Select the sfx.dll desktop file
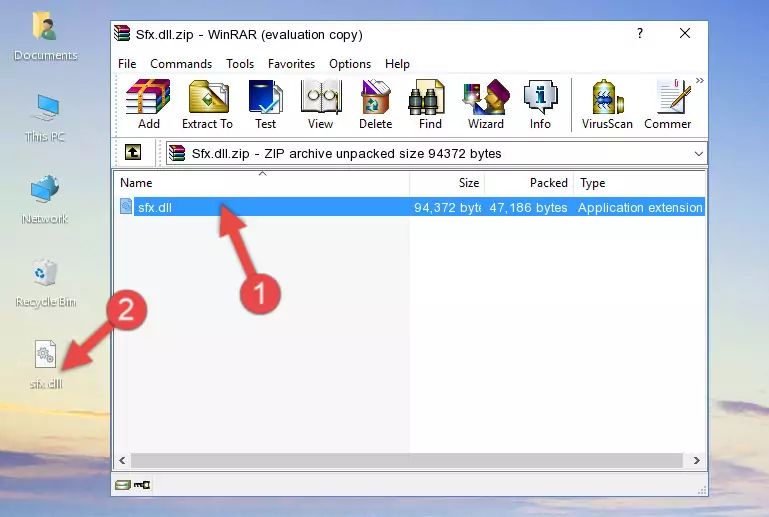769x517 pixels. pos(46,364)
